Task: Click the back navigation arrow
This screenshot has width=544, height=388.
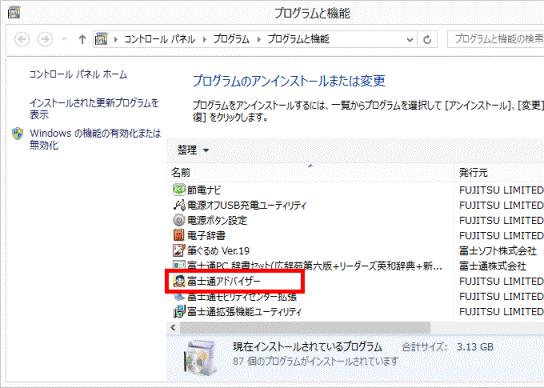Action: (22, 39)
